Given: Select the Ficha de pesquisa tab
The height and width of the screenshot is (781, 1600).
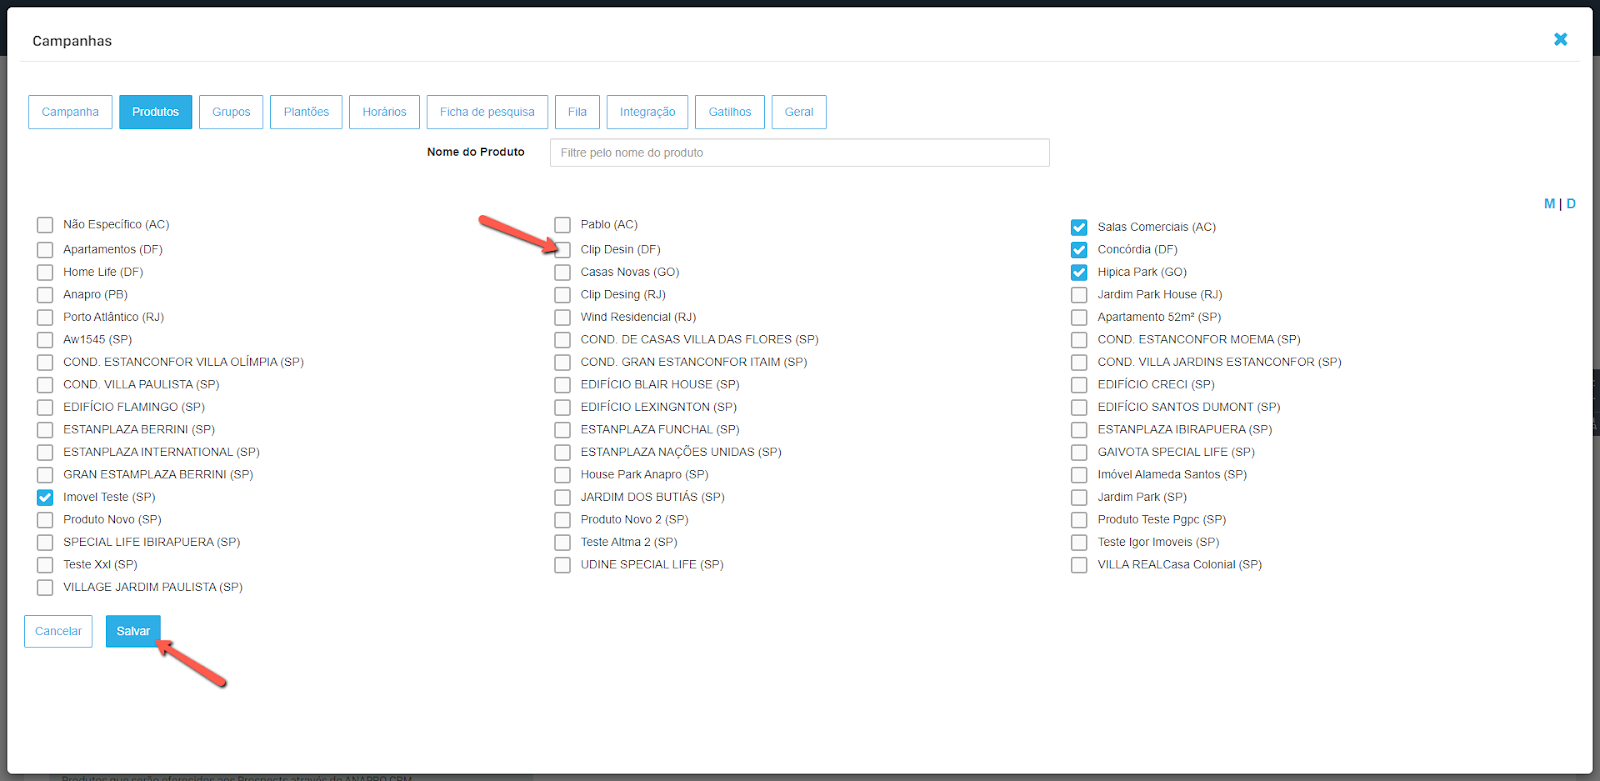Looking at the screenshot, I should tap(487, 112).
